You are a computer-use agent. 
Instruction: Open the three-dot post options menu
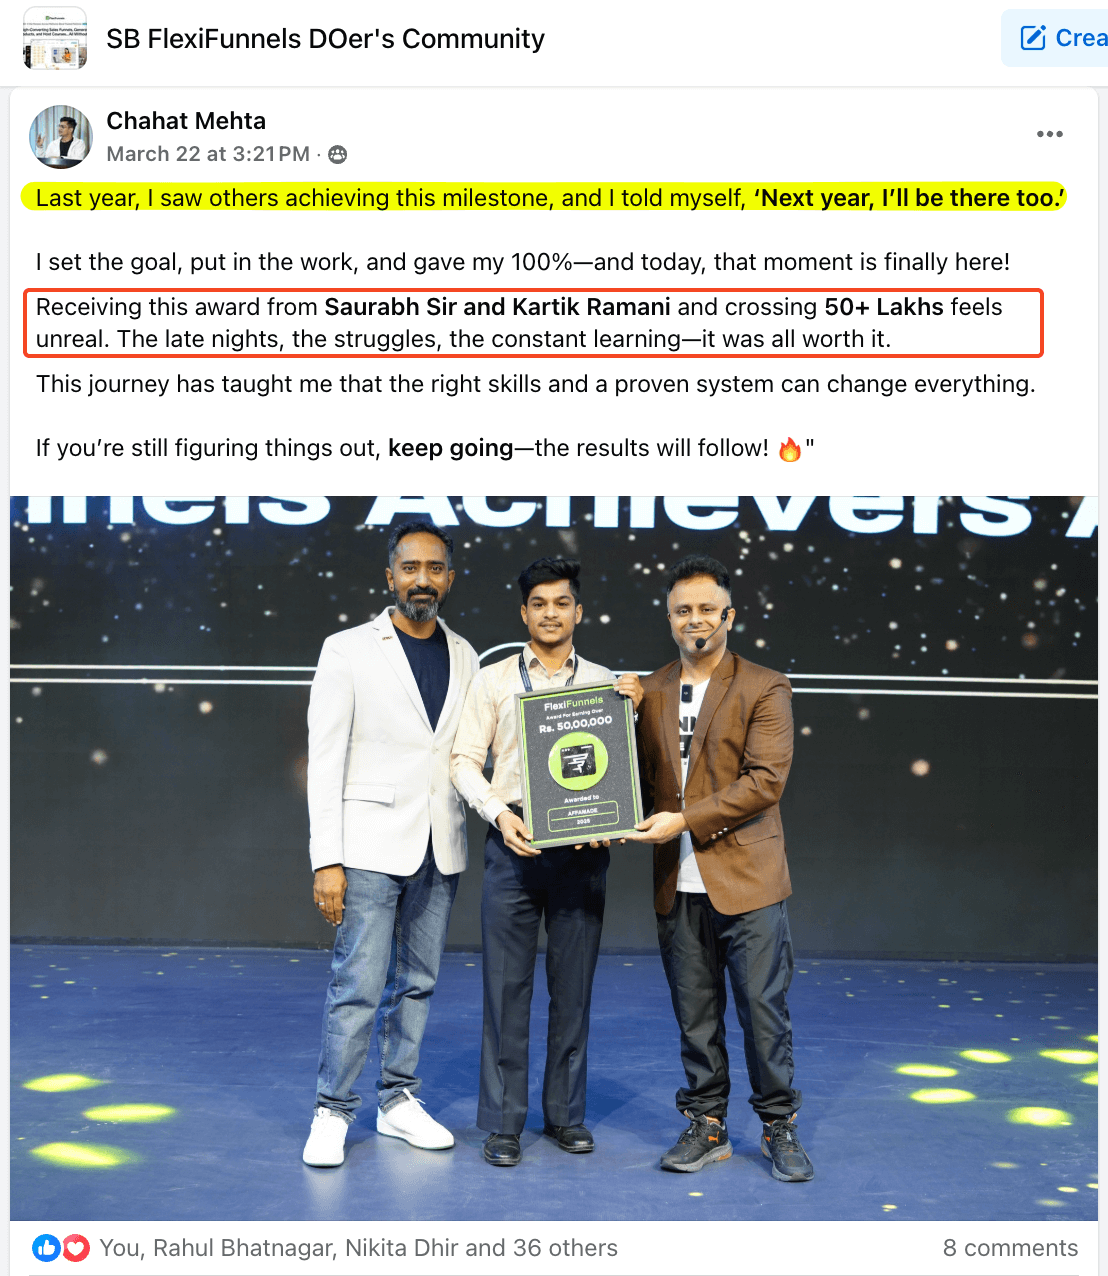tap(1049, 134)
